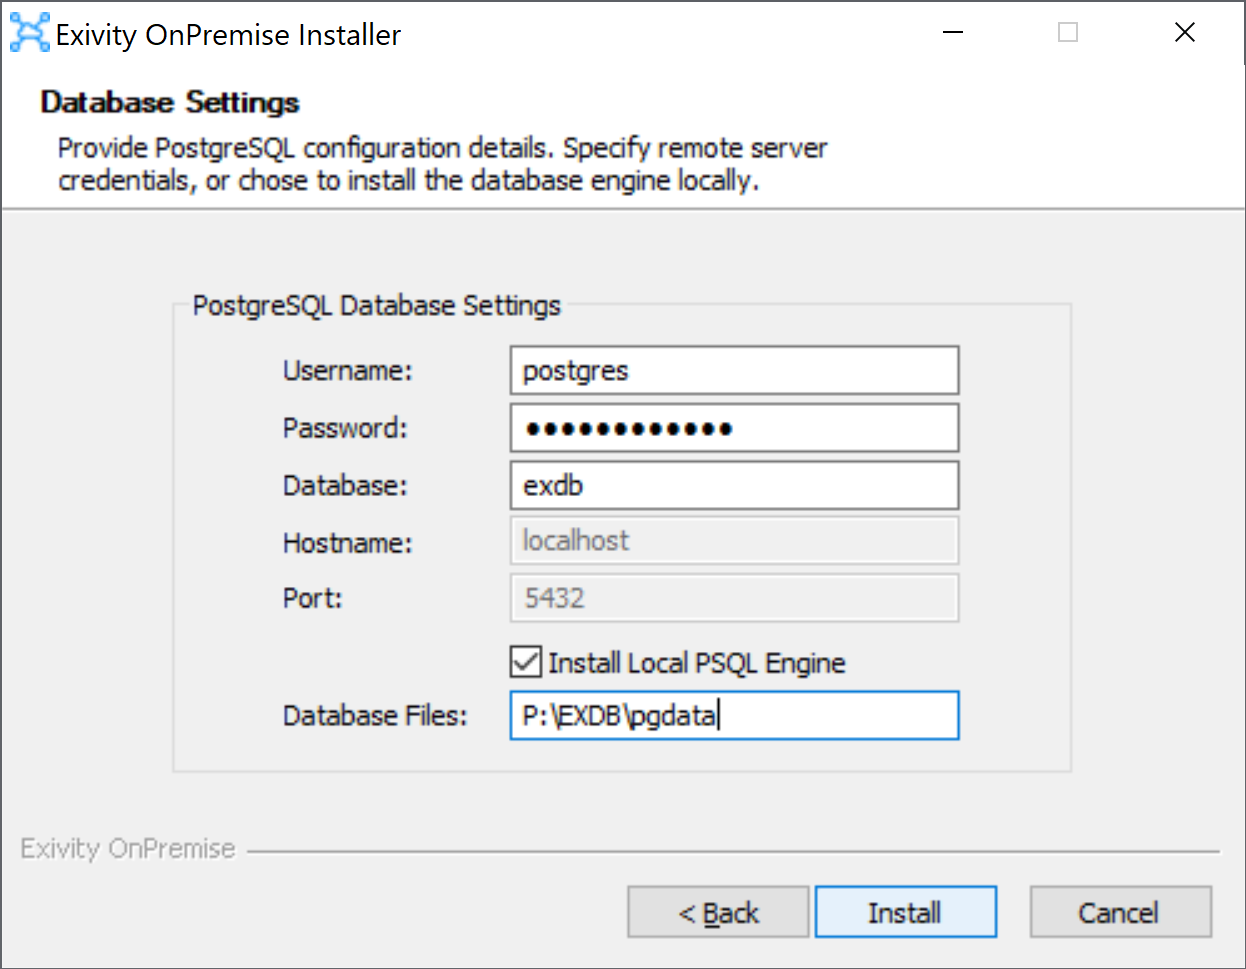
Task: Select the Database field containing exdb
Action: 734,485
